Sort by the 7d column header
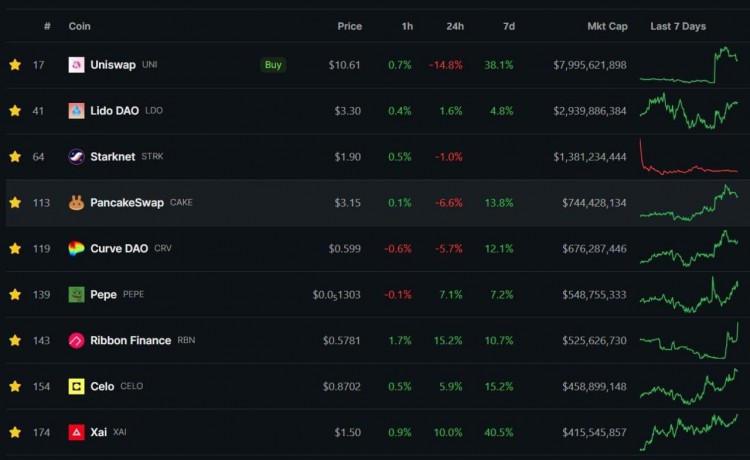Screen dimensions: 750x460 point(509,26)
